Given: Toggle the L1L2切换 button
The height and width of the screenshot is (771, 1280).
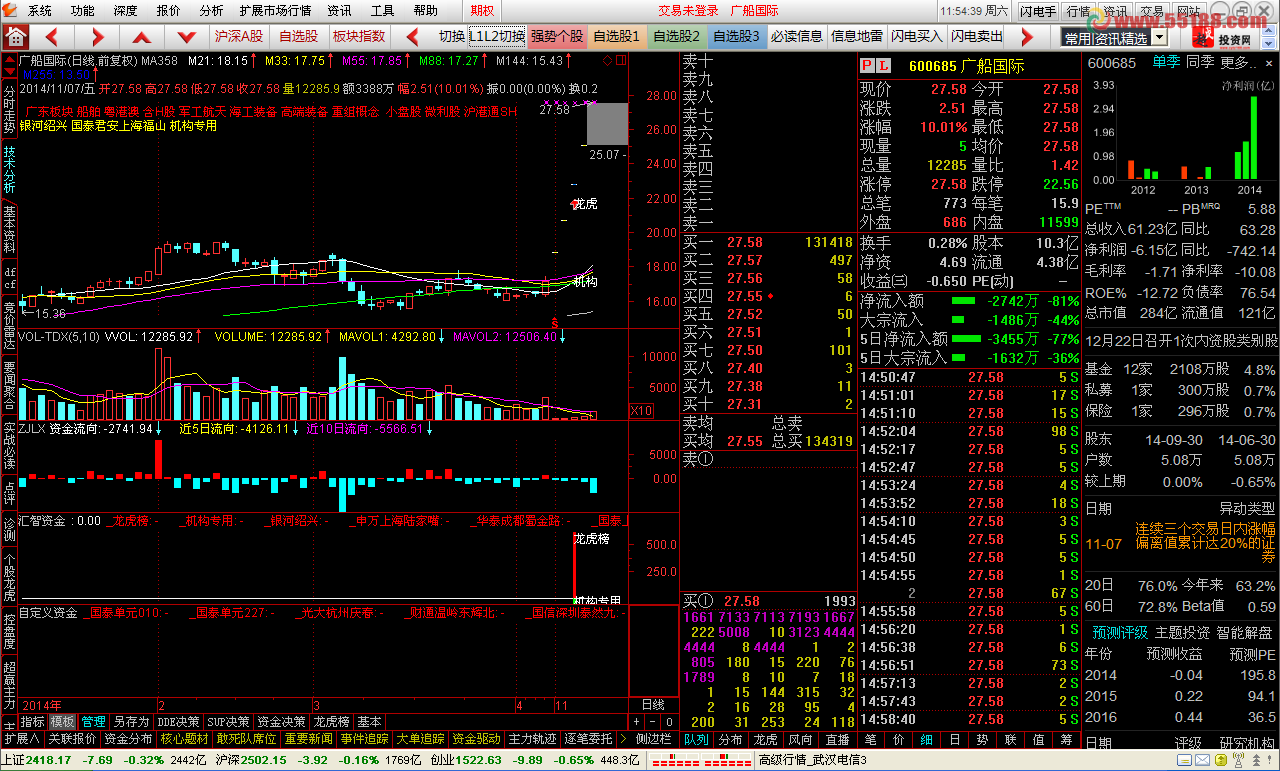Looking at the screenshot, I should (x=497, y=36).
